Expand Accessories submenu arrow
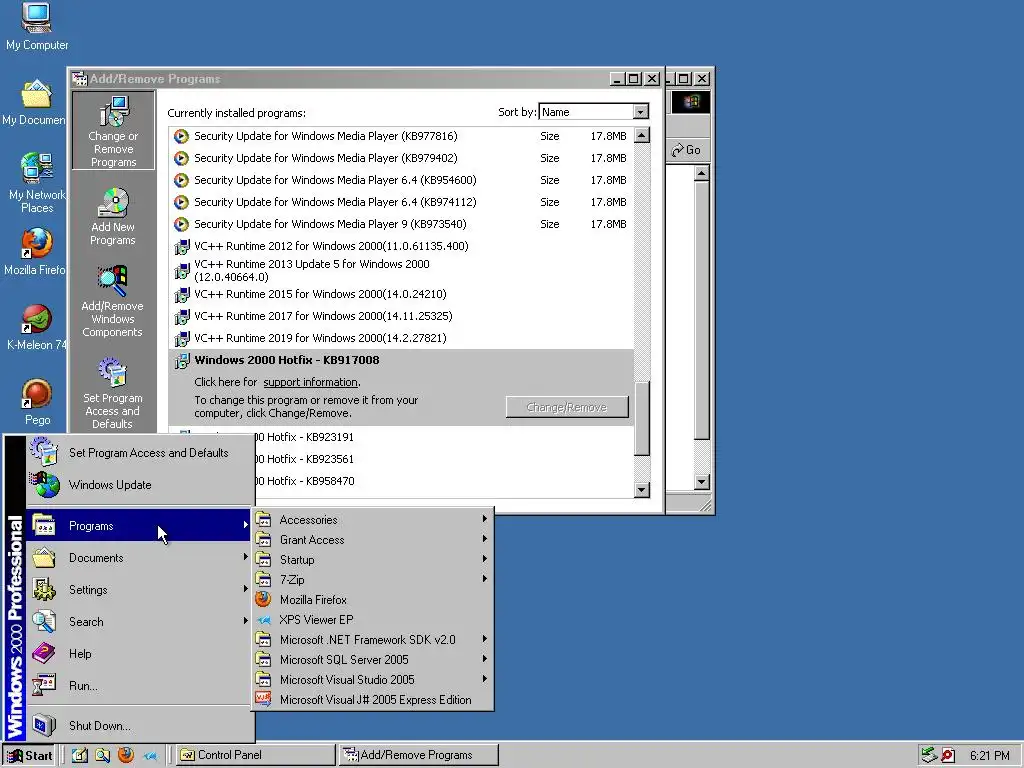 point(485,519)
